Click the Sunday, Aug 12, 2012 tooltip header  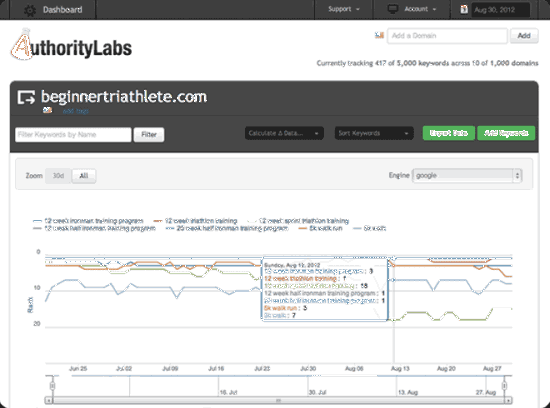click(292, 265)
